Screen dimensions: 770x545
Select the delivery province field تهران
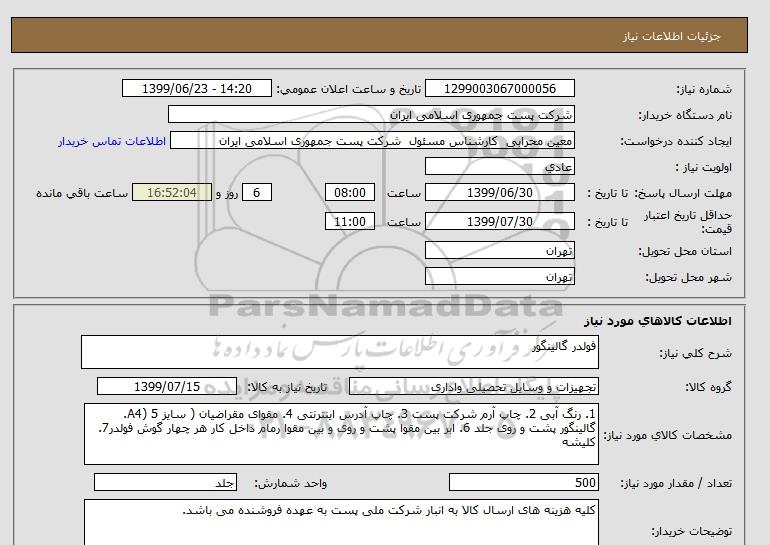click(x=499, y=250)
